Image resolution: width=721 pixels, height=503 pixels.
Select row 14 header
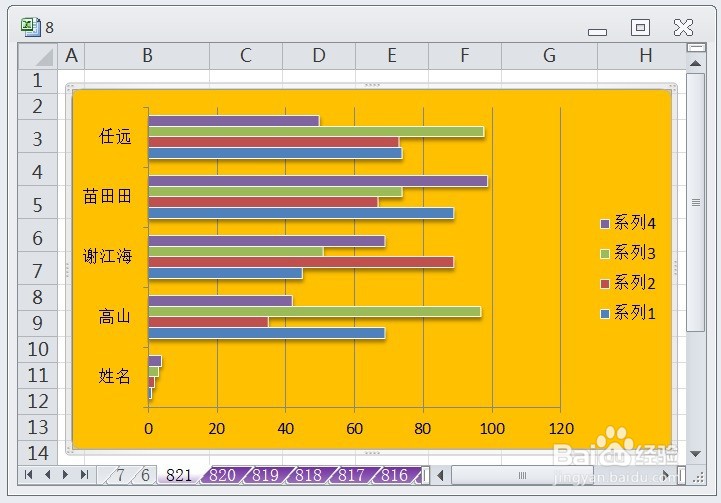38,453
